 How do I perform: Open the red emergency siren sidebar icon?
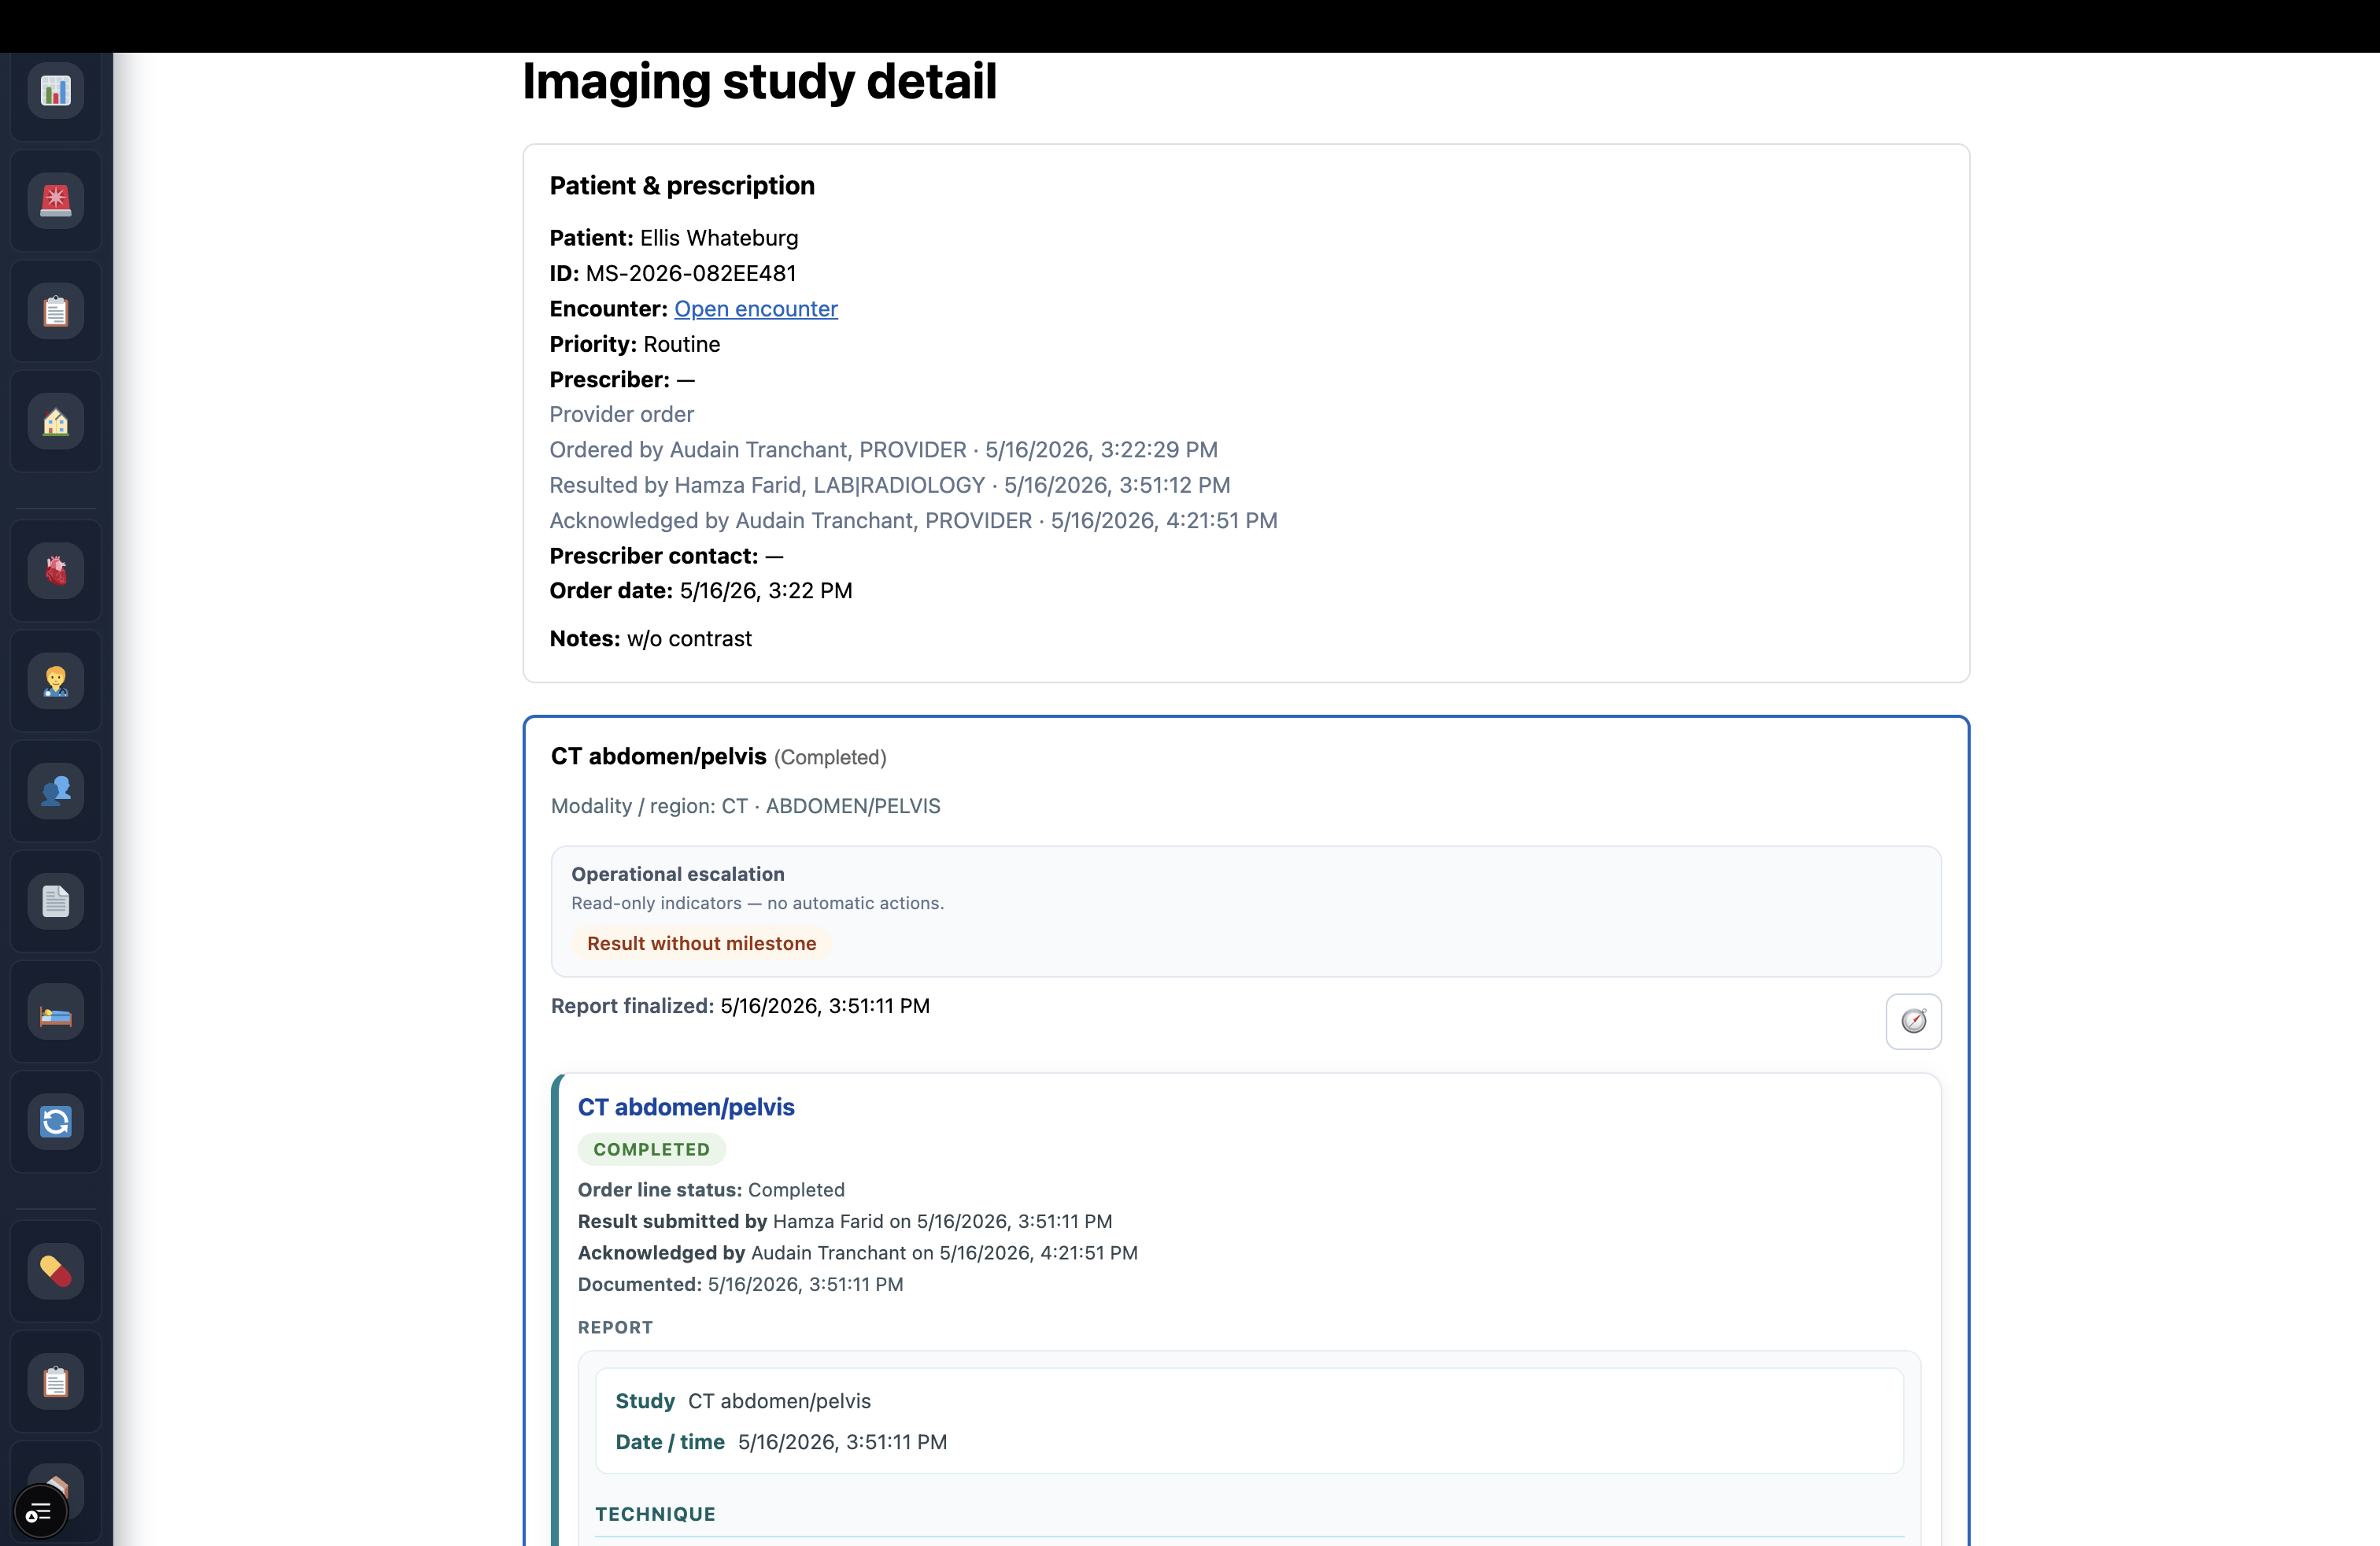coord(56,201)
